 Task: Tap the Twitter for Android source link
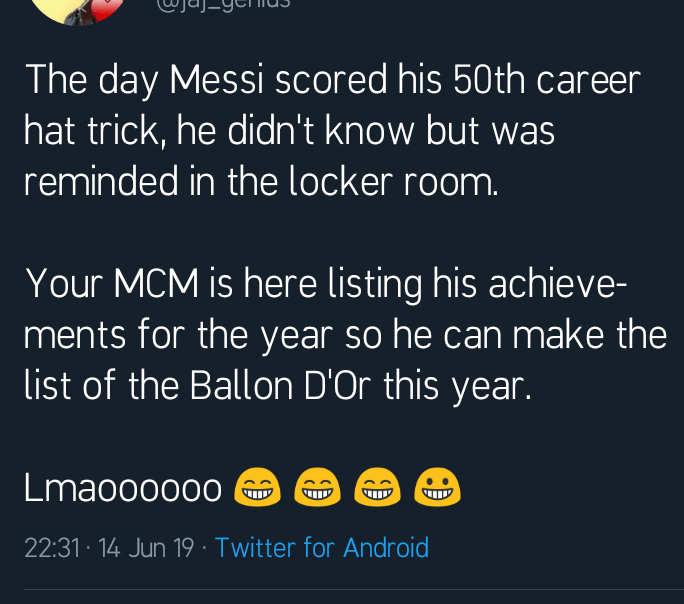point(321,548)
